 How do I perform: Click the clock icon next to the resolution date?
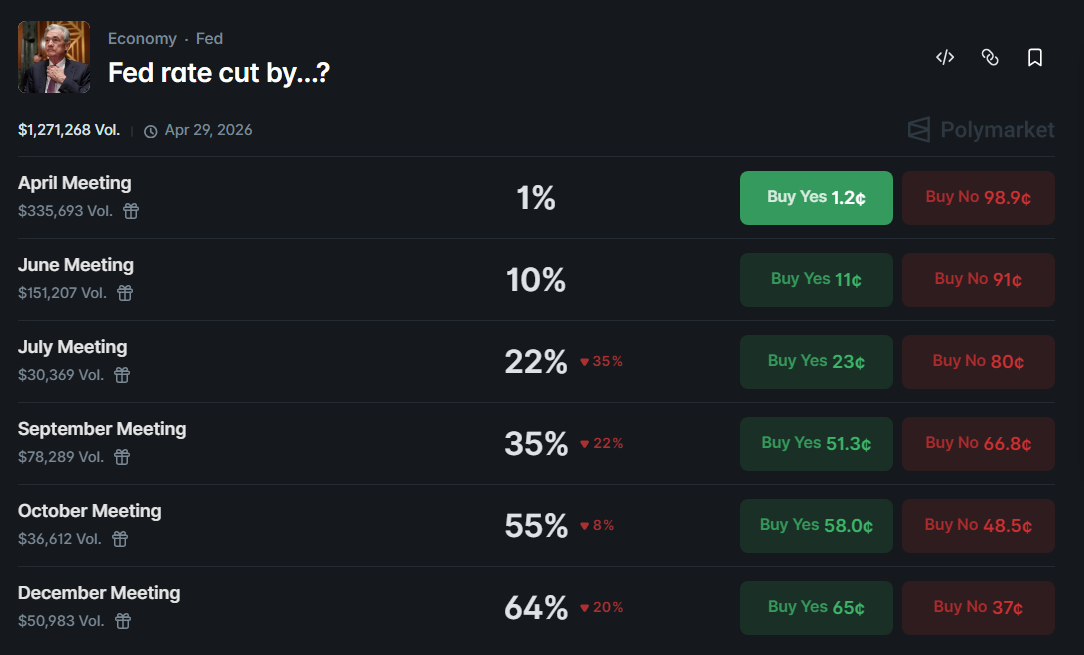[x=151, y=130]
